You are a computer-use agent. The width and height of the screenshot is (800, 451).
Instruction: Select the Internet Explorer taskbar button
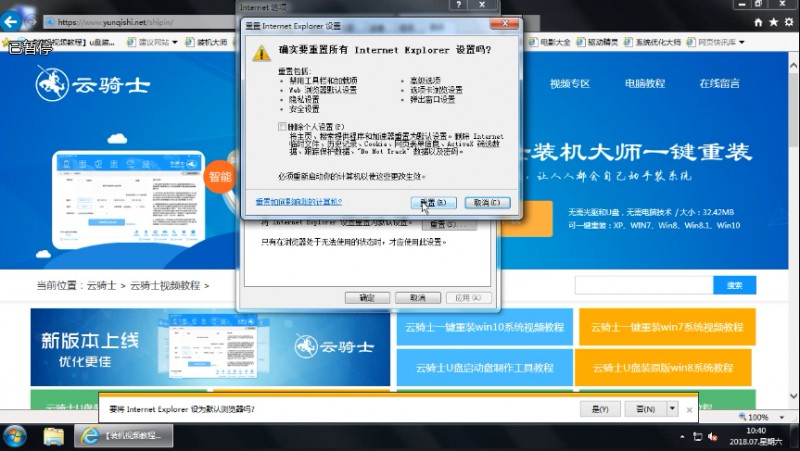coord(124,436)
